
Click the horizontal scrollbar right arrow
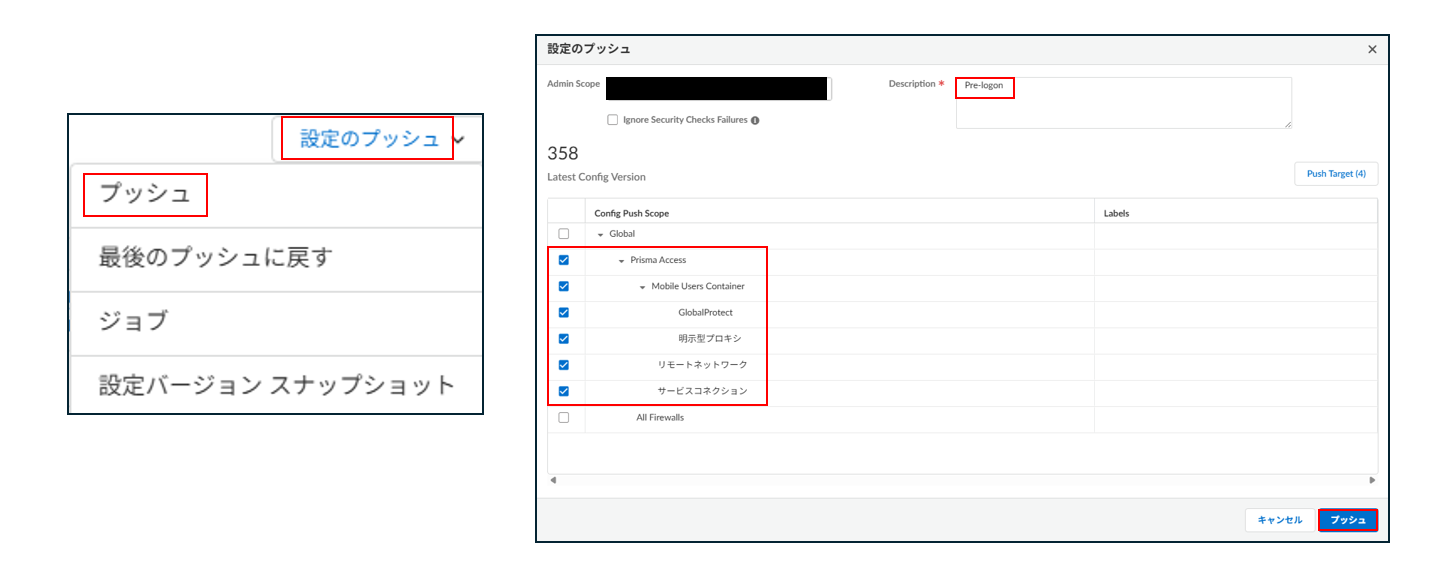tap(1372, 481)
